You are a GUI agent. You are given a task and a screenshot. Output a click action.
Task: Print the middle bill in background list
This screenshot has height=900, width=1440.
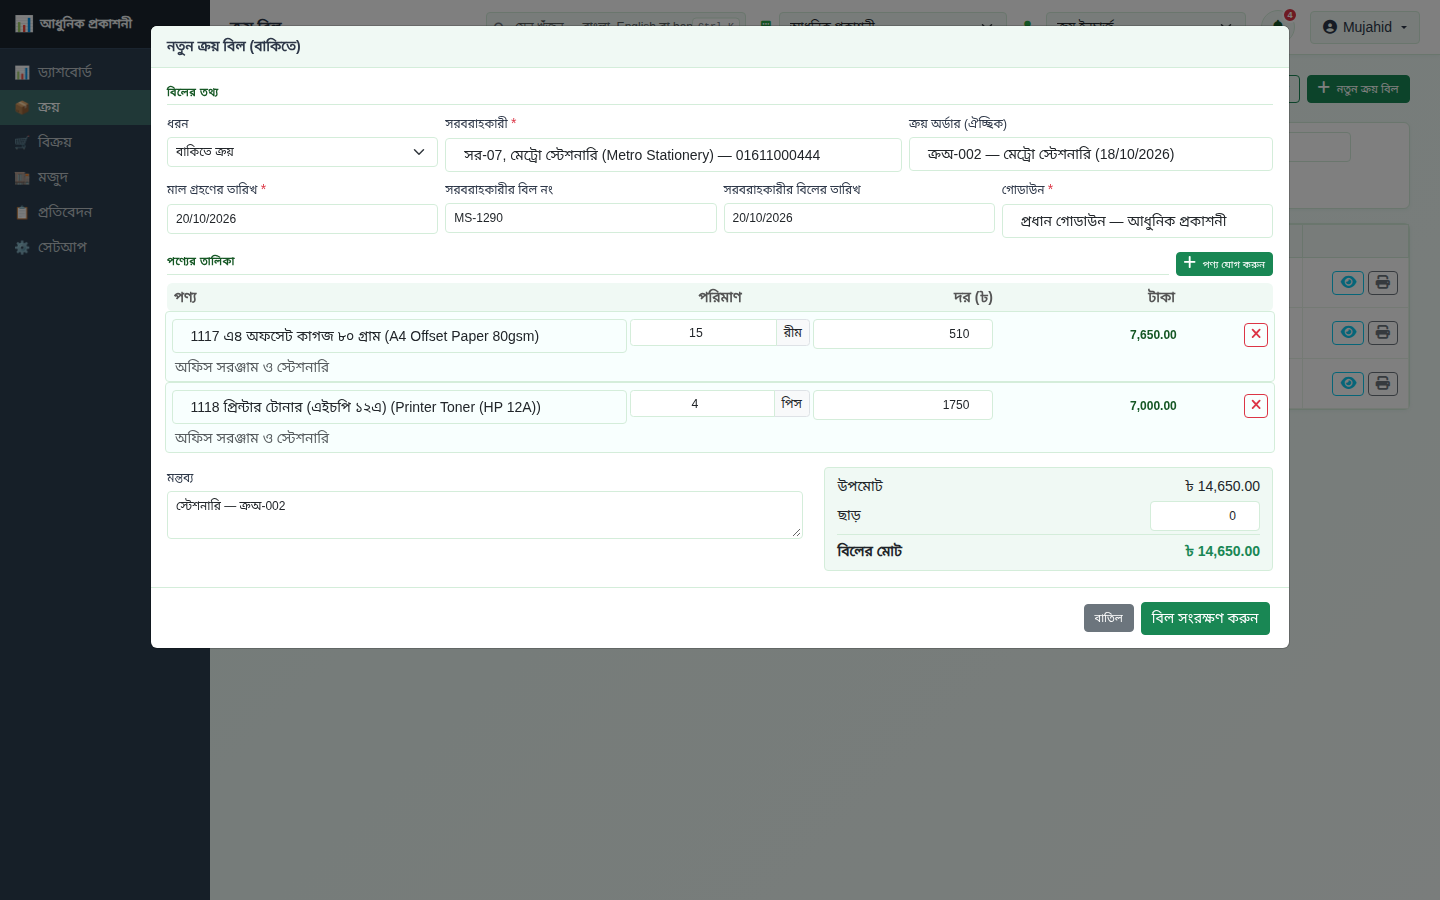tap(1383, 333)
